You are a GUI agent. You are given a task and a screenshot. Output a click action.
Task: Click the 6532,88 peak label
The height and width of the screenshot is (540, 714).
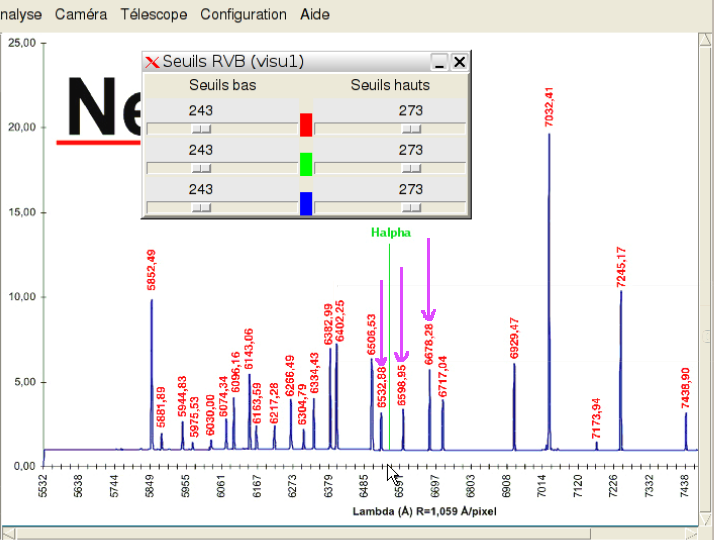click(x=382, y=387)
